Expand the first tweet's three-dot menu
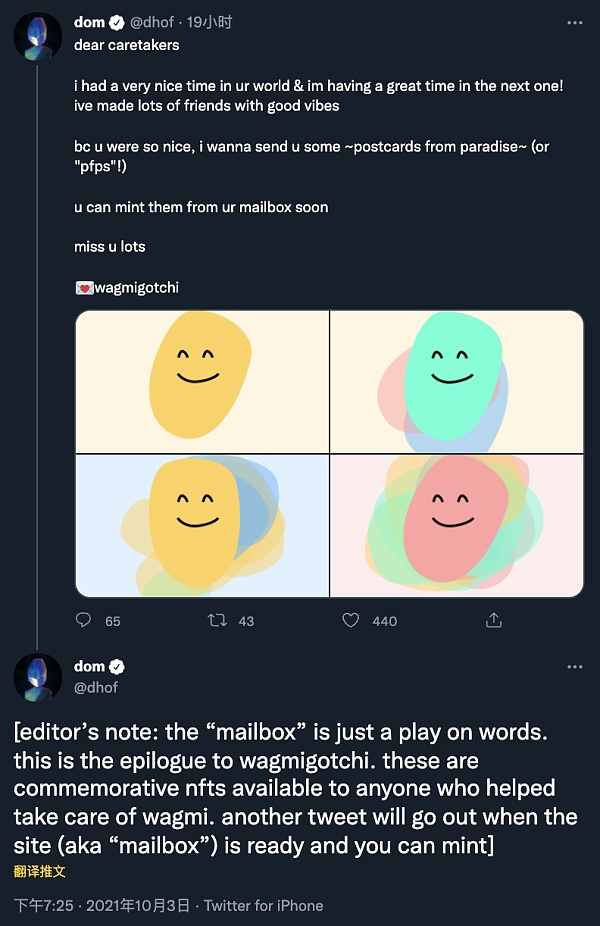Image resolution: width=600 pixels, height=926 pixels. [x=575, y=22]
